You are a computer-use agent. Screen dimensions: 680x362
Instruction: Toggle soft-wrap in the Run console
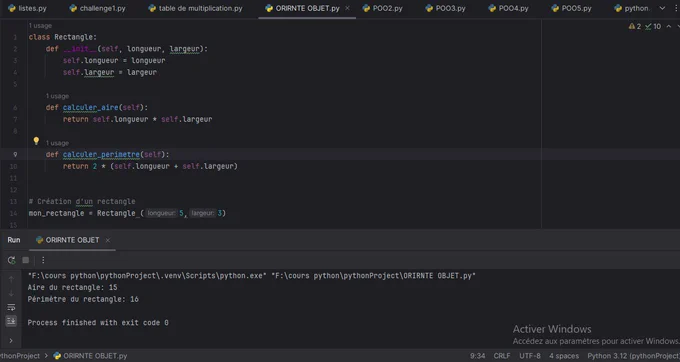(11, 307)
